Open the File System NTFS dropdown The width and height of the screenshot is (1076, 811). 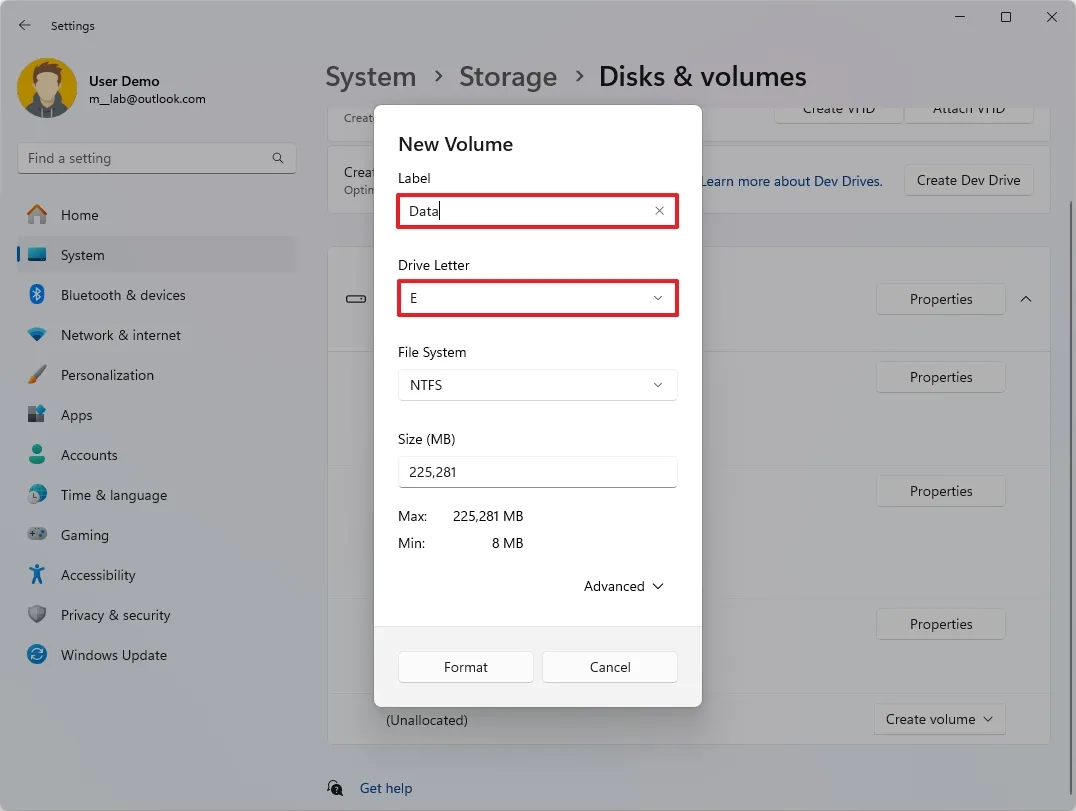(538, 385)
